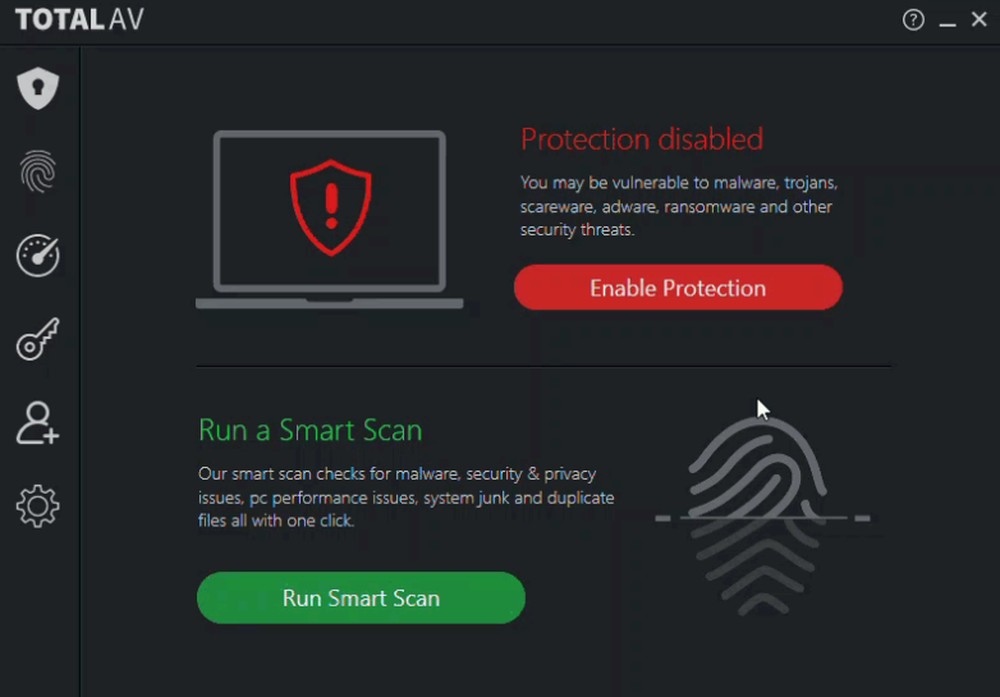The width and height of the screenshot is (1000, 697).
Task: Click the smart scan description paragraph
Action: (406, 497)
